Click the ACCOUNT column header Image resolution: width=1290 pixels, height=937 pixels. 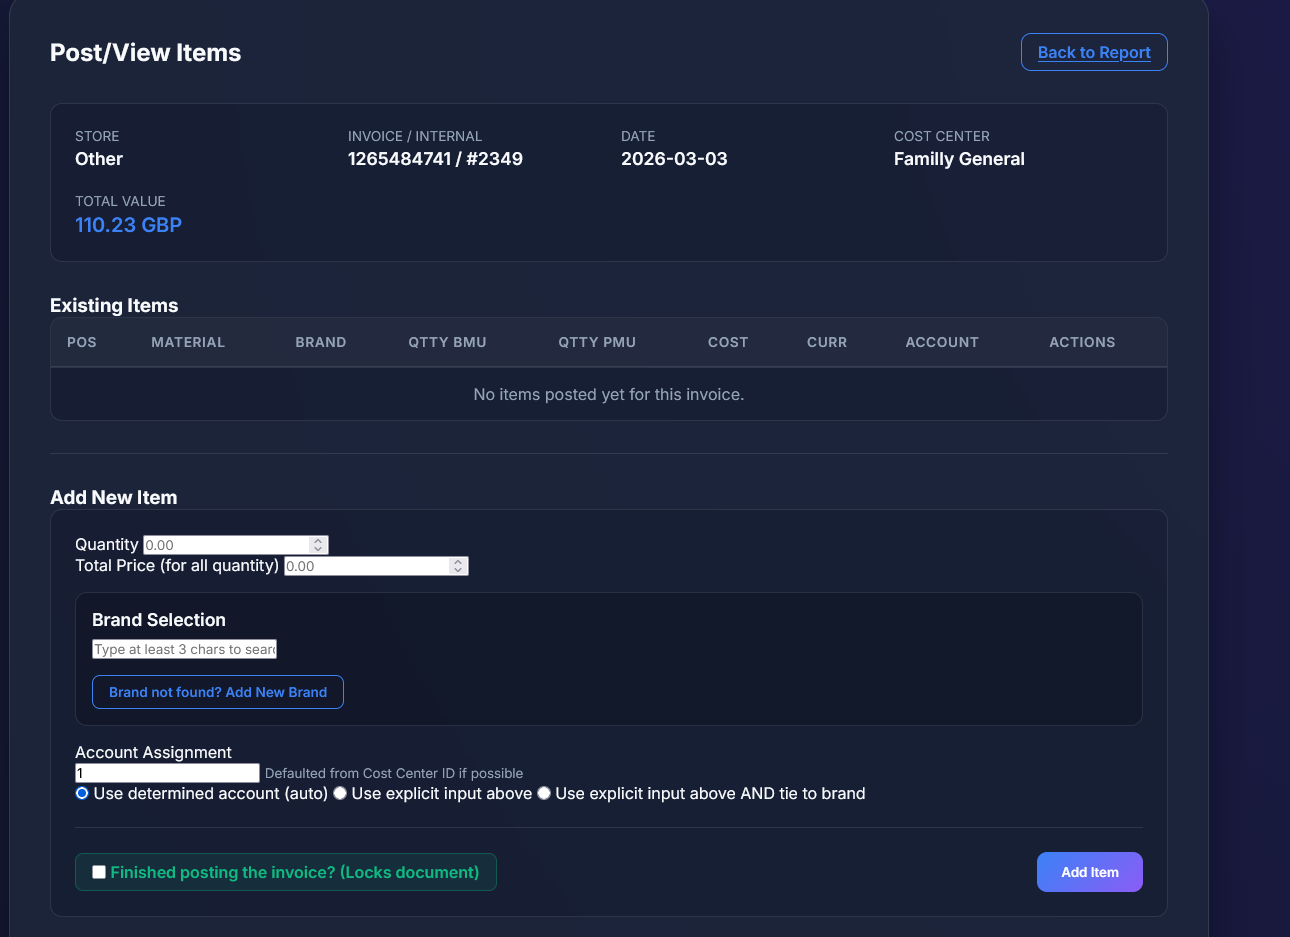click(x=941, y=342)
